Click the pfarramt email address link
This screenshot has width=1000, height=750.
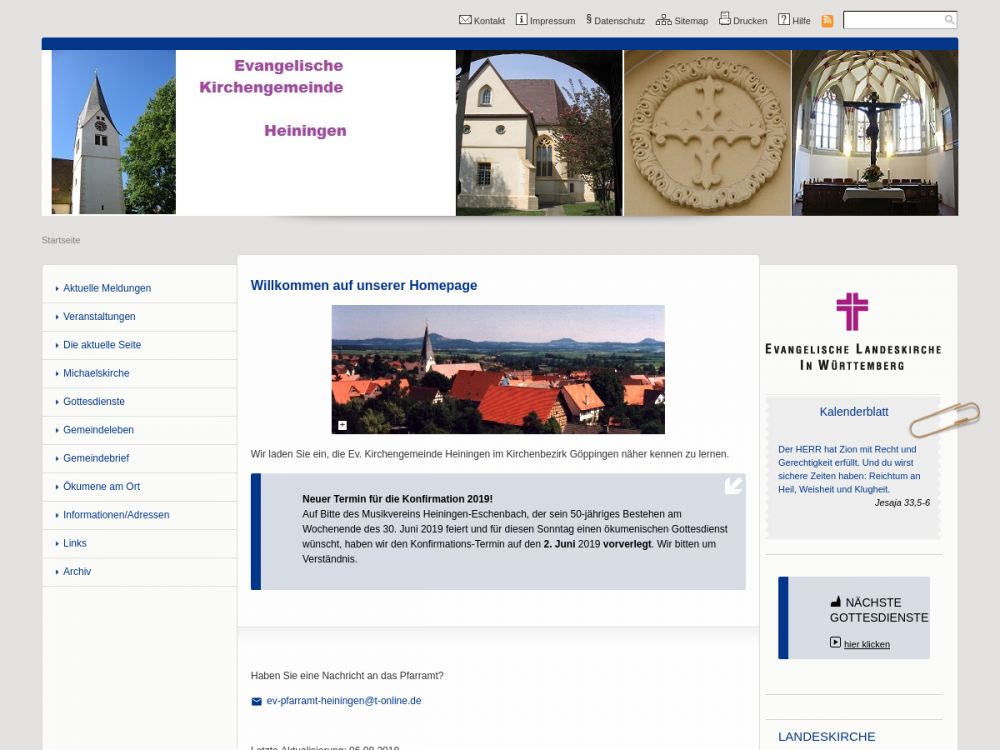click(343, 701)
